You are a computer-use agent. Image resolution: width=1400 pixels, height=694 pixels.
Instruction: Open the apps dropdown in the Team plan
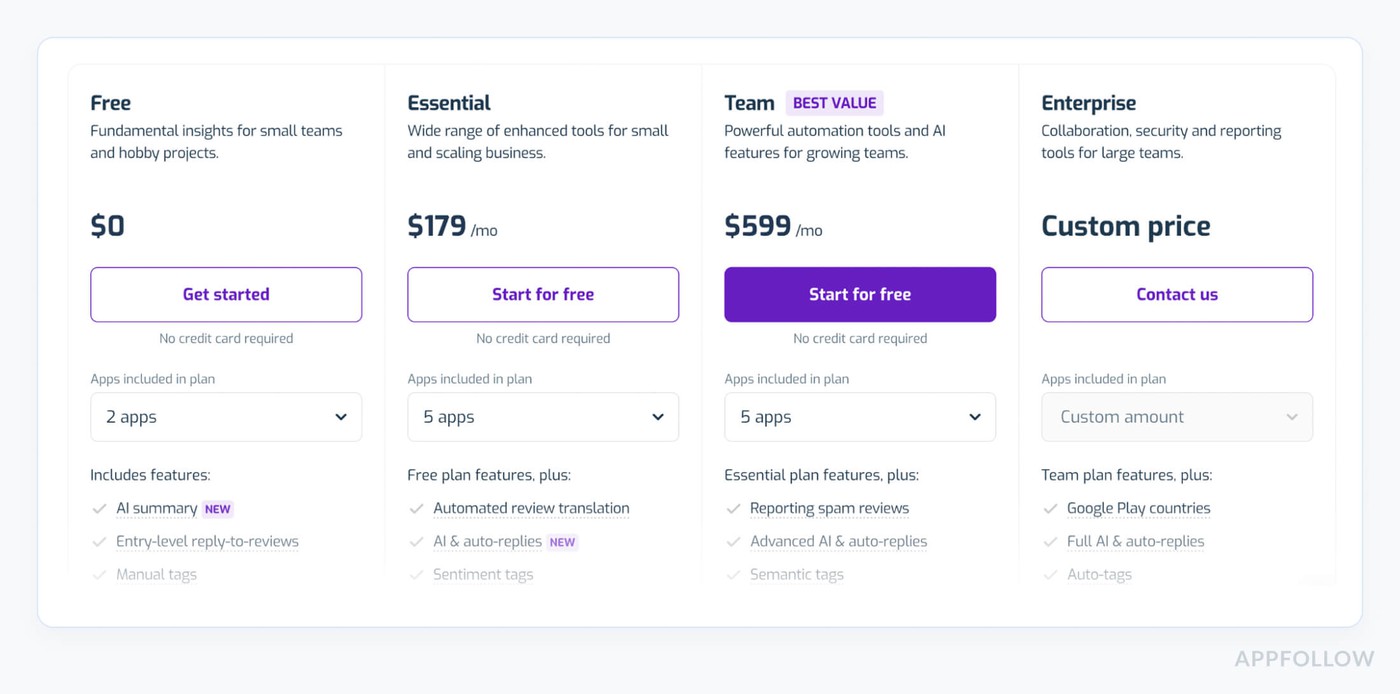tap(860, 417)
